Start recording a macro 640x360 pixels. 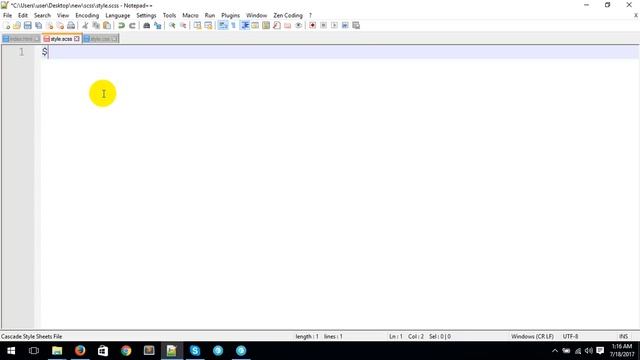[x=312, y=25]
